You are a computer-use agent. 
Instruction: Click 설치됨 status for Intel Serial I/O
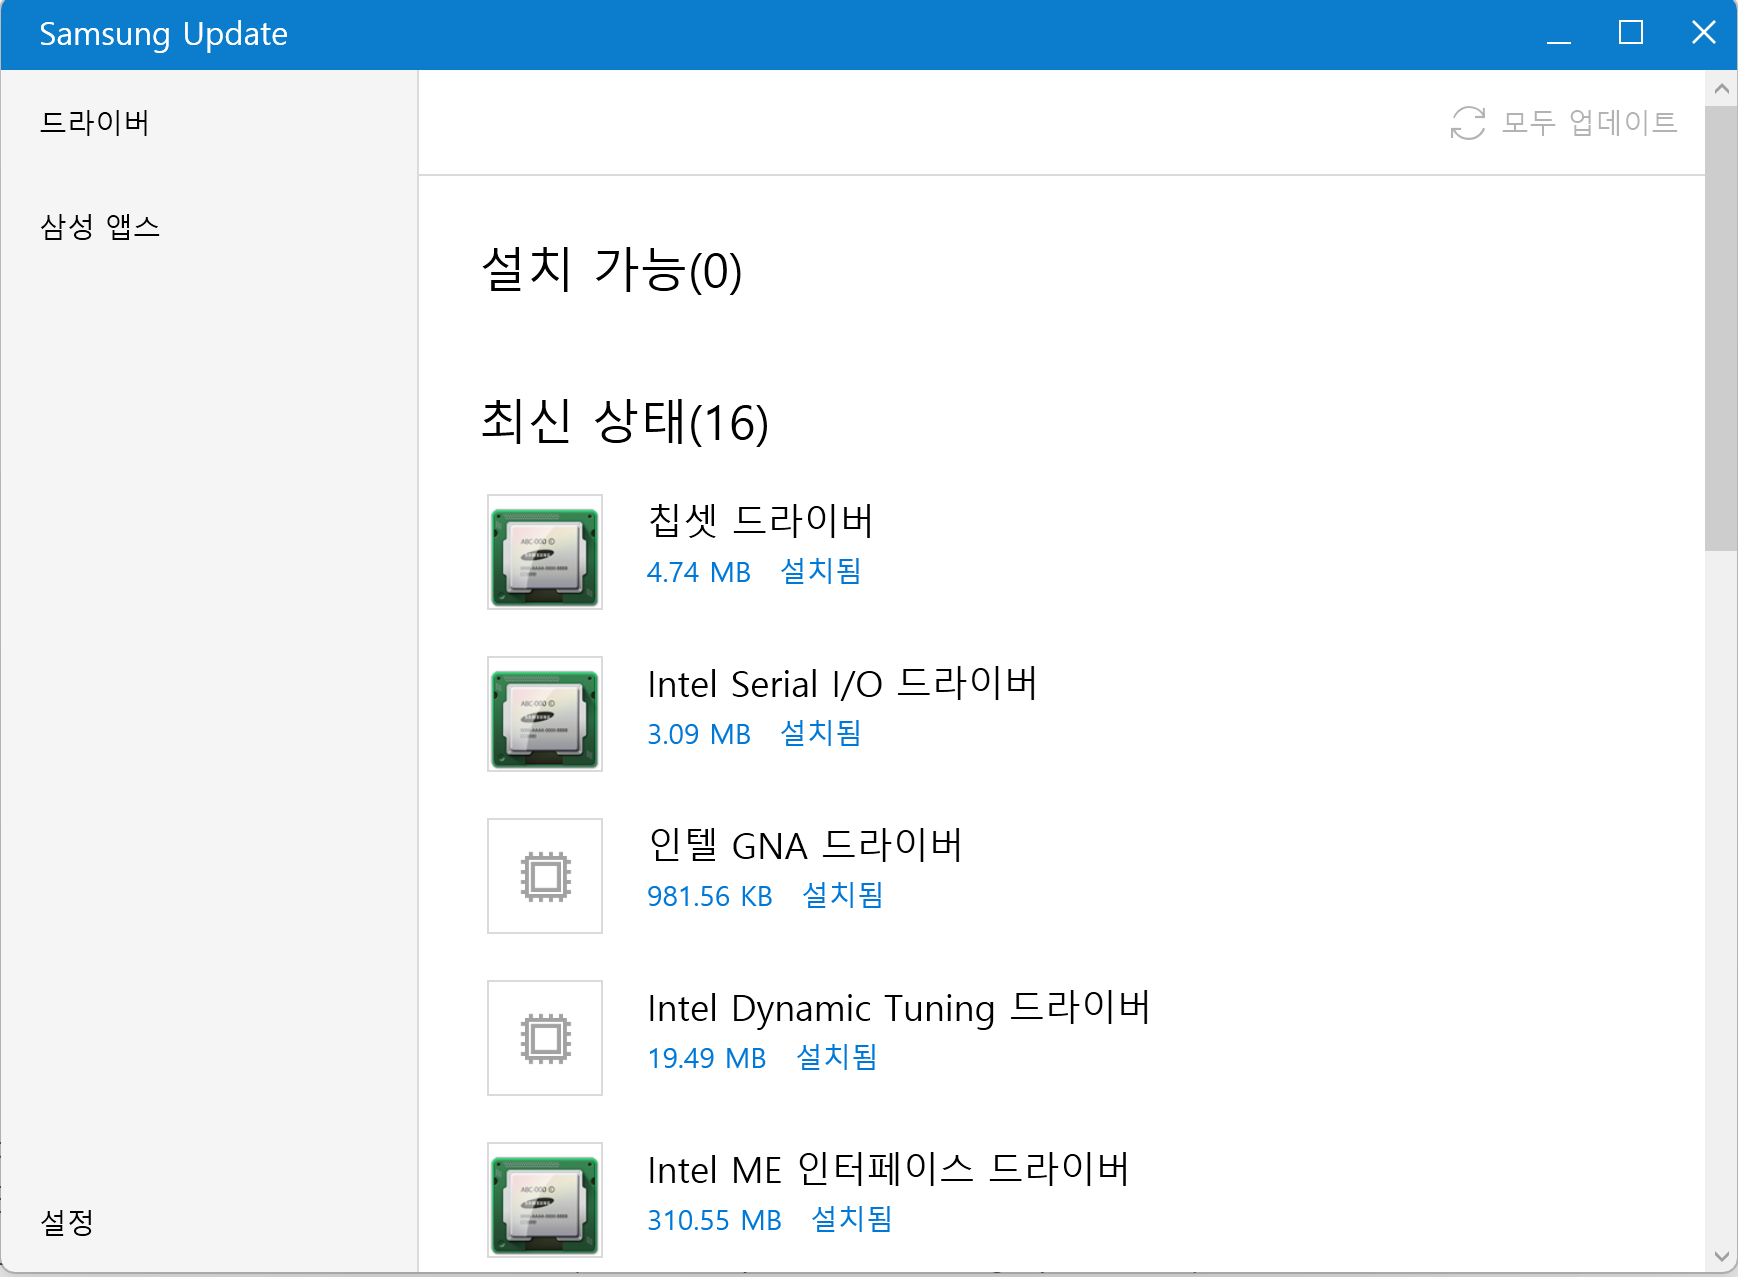821,733
